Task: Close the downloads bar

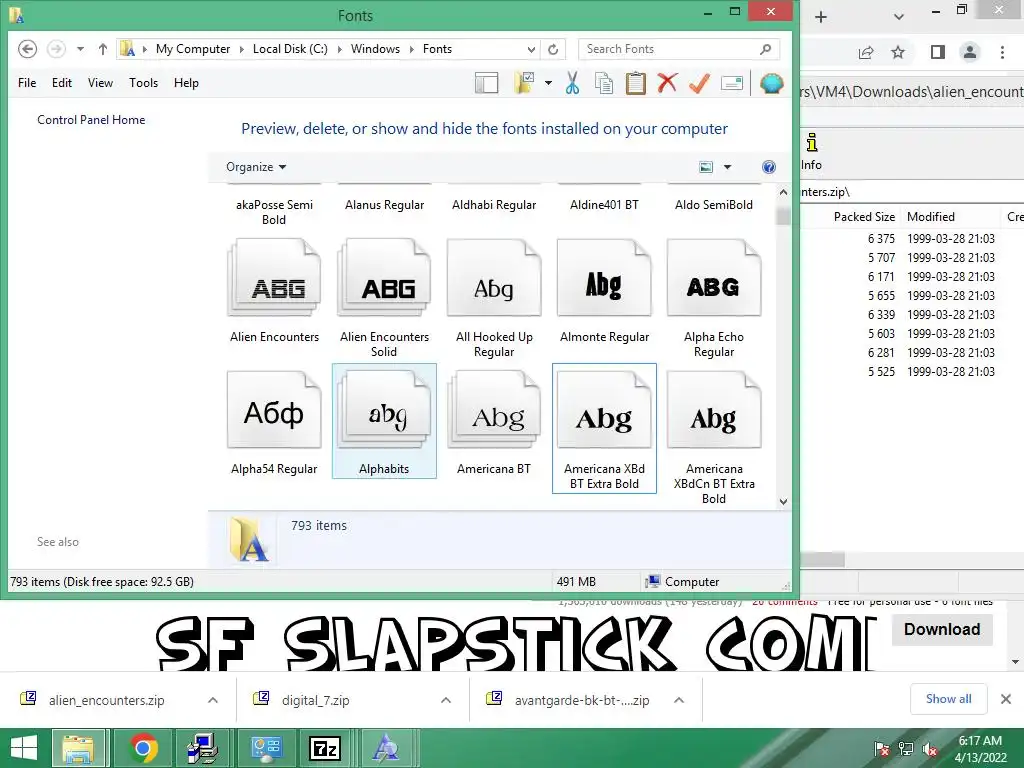Action: coord(1006,699)
